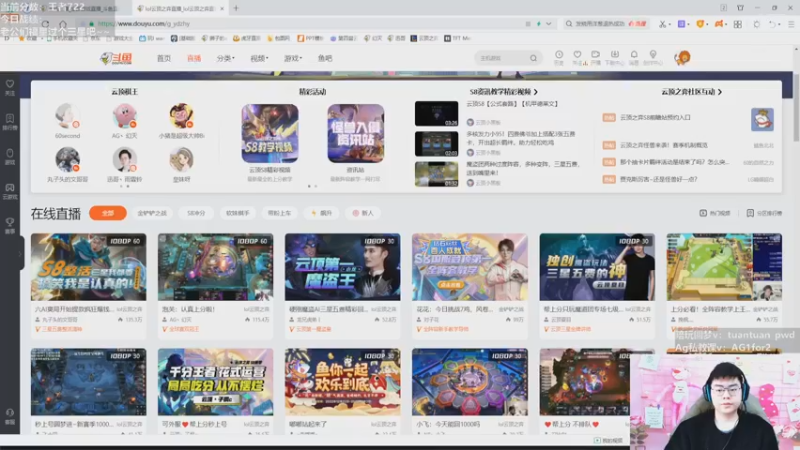The height and width of the screenshot is (450, 800).
Task: Open followed heart icon in top header
Action: 578,57
